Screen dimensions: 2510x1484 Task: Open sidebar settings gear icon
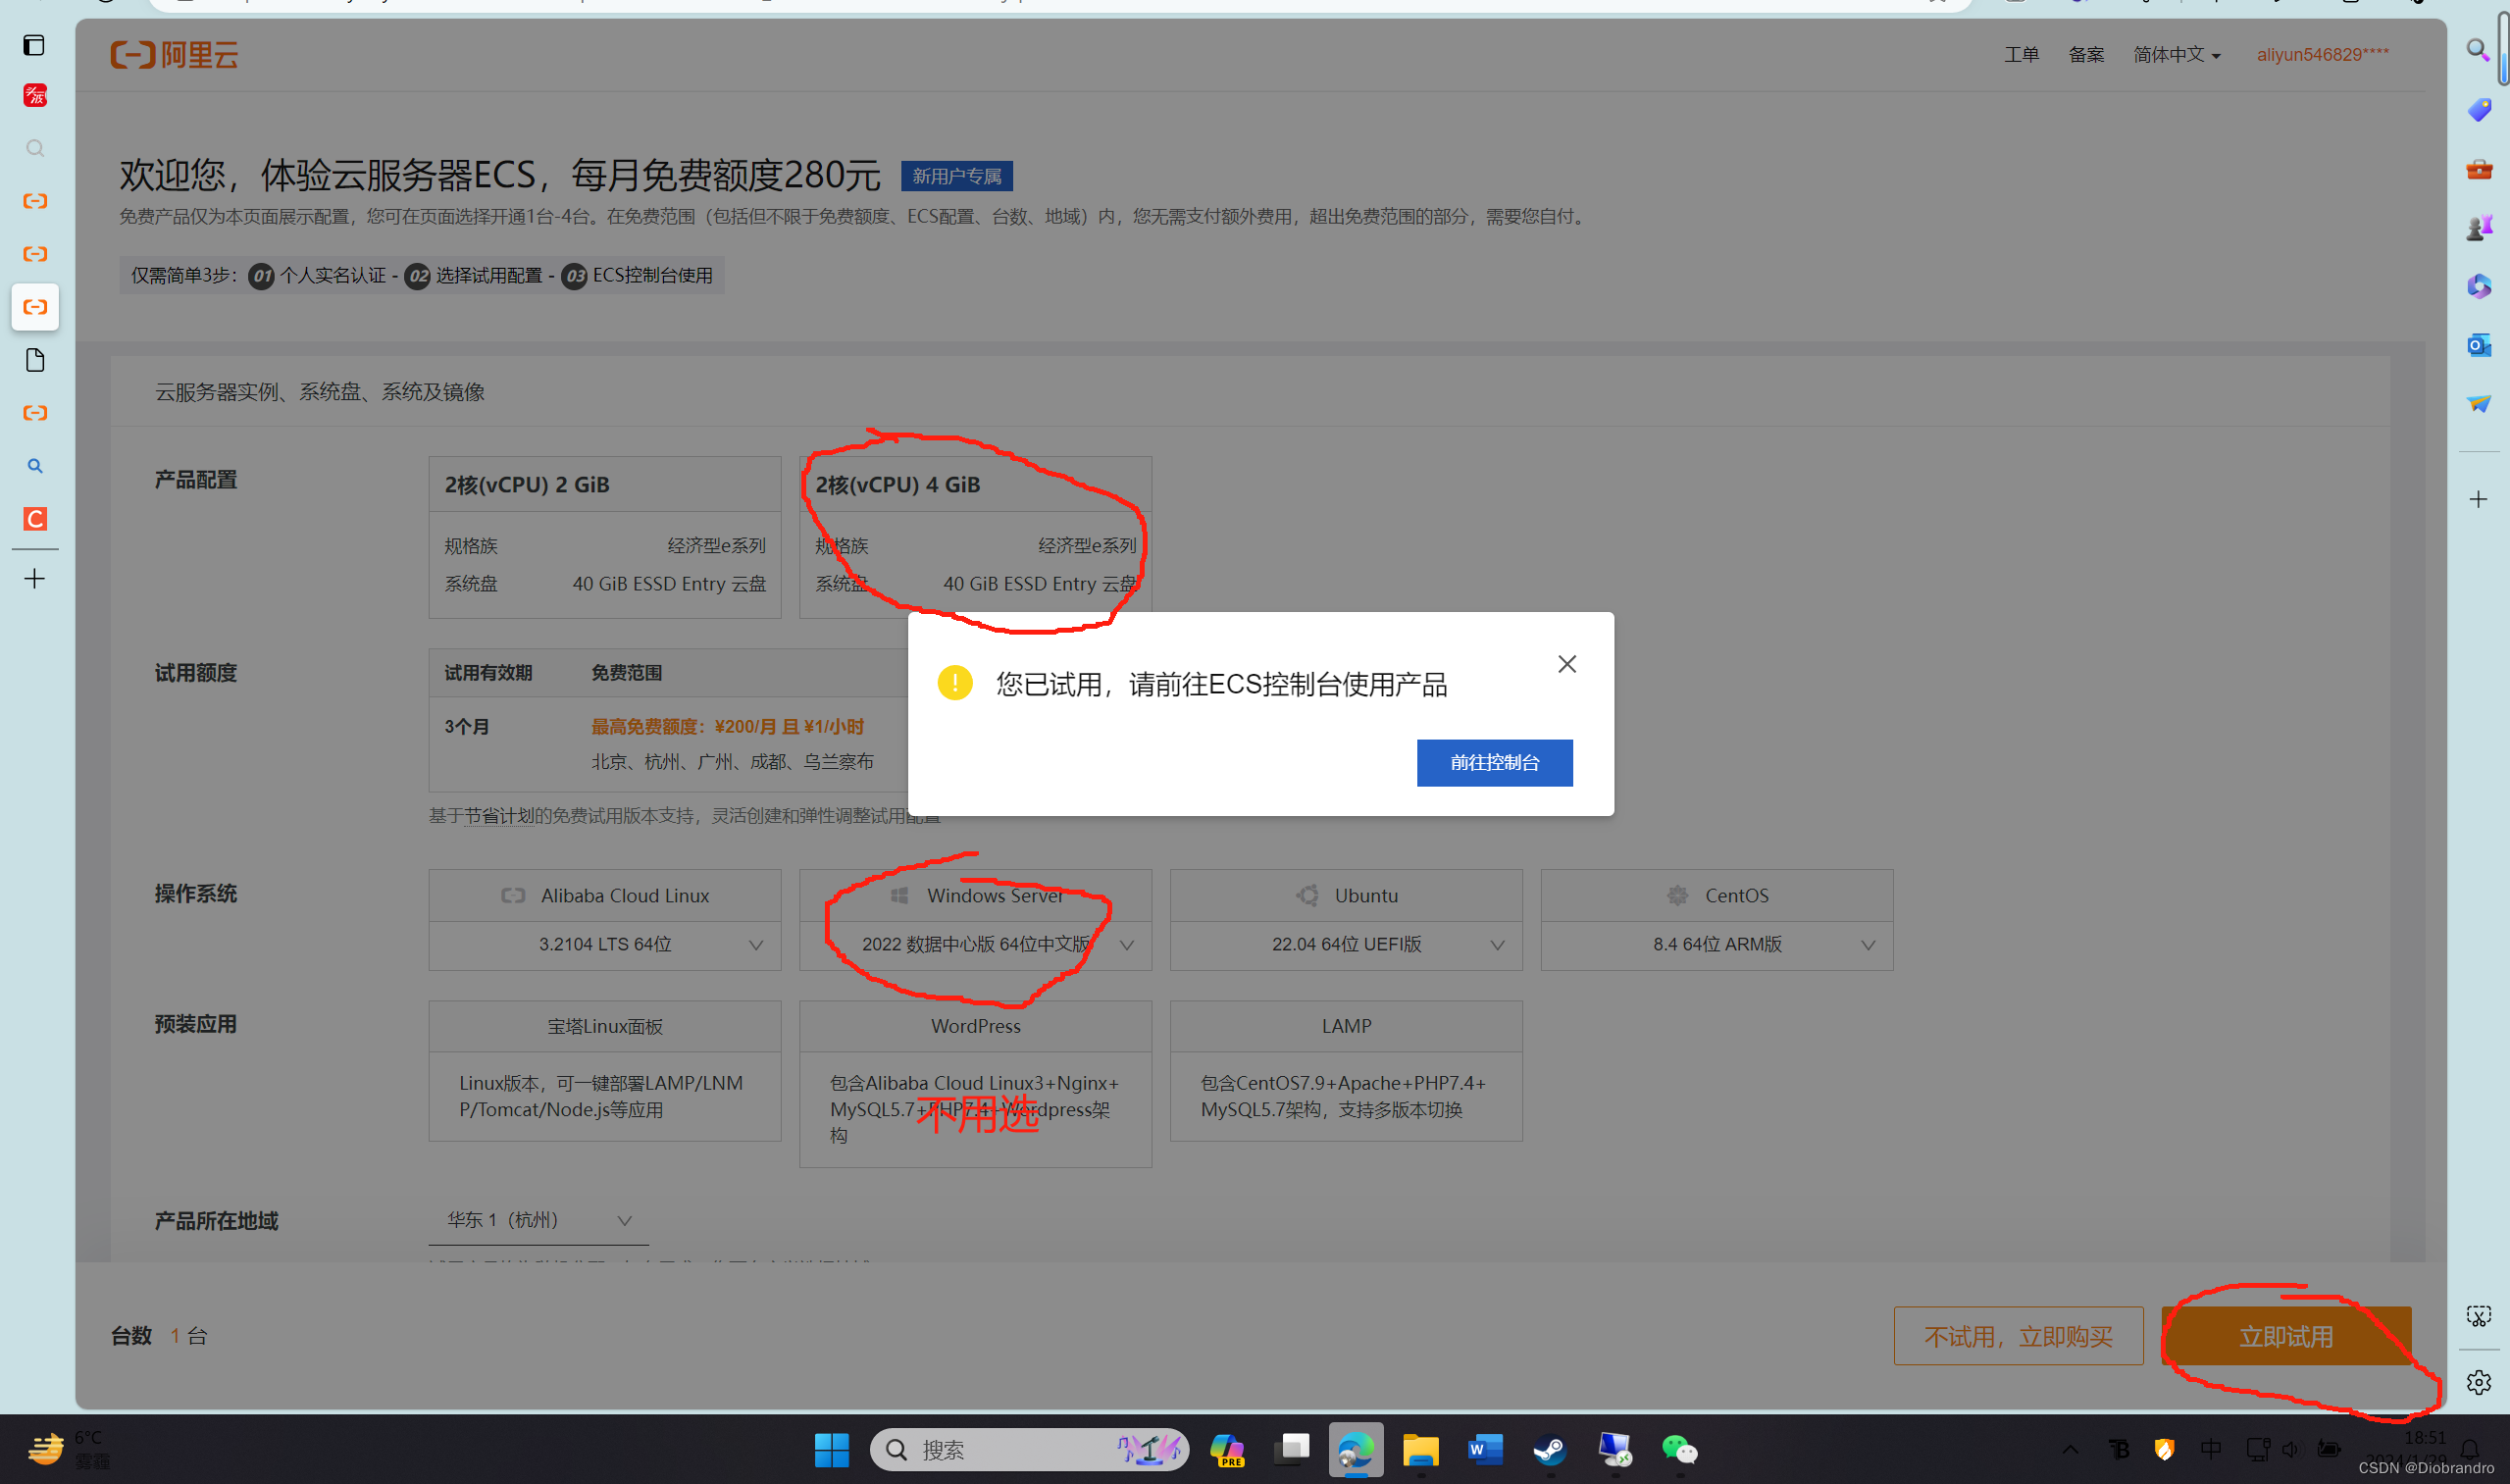click(2477, 1382)
